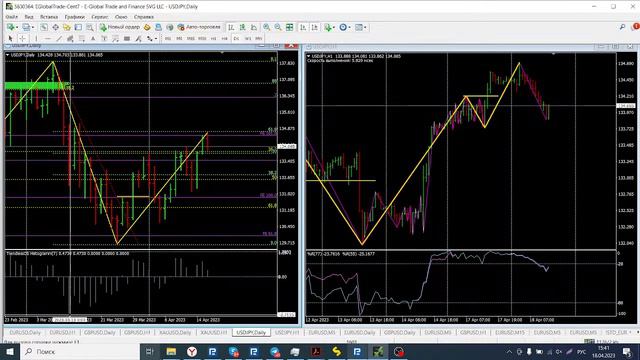Open the Strategy Tester
Viewport: 640px width, 360px height.
90,27
